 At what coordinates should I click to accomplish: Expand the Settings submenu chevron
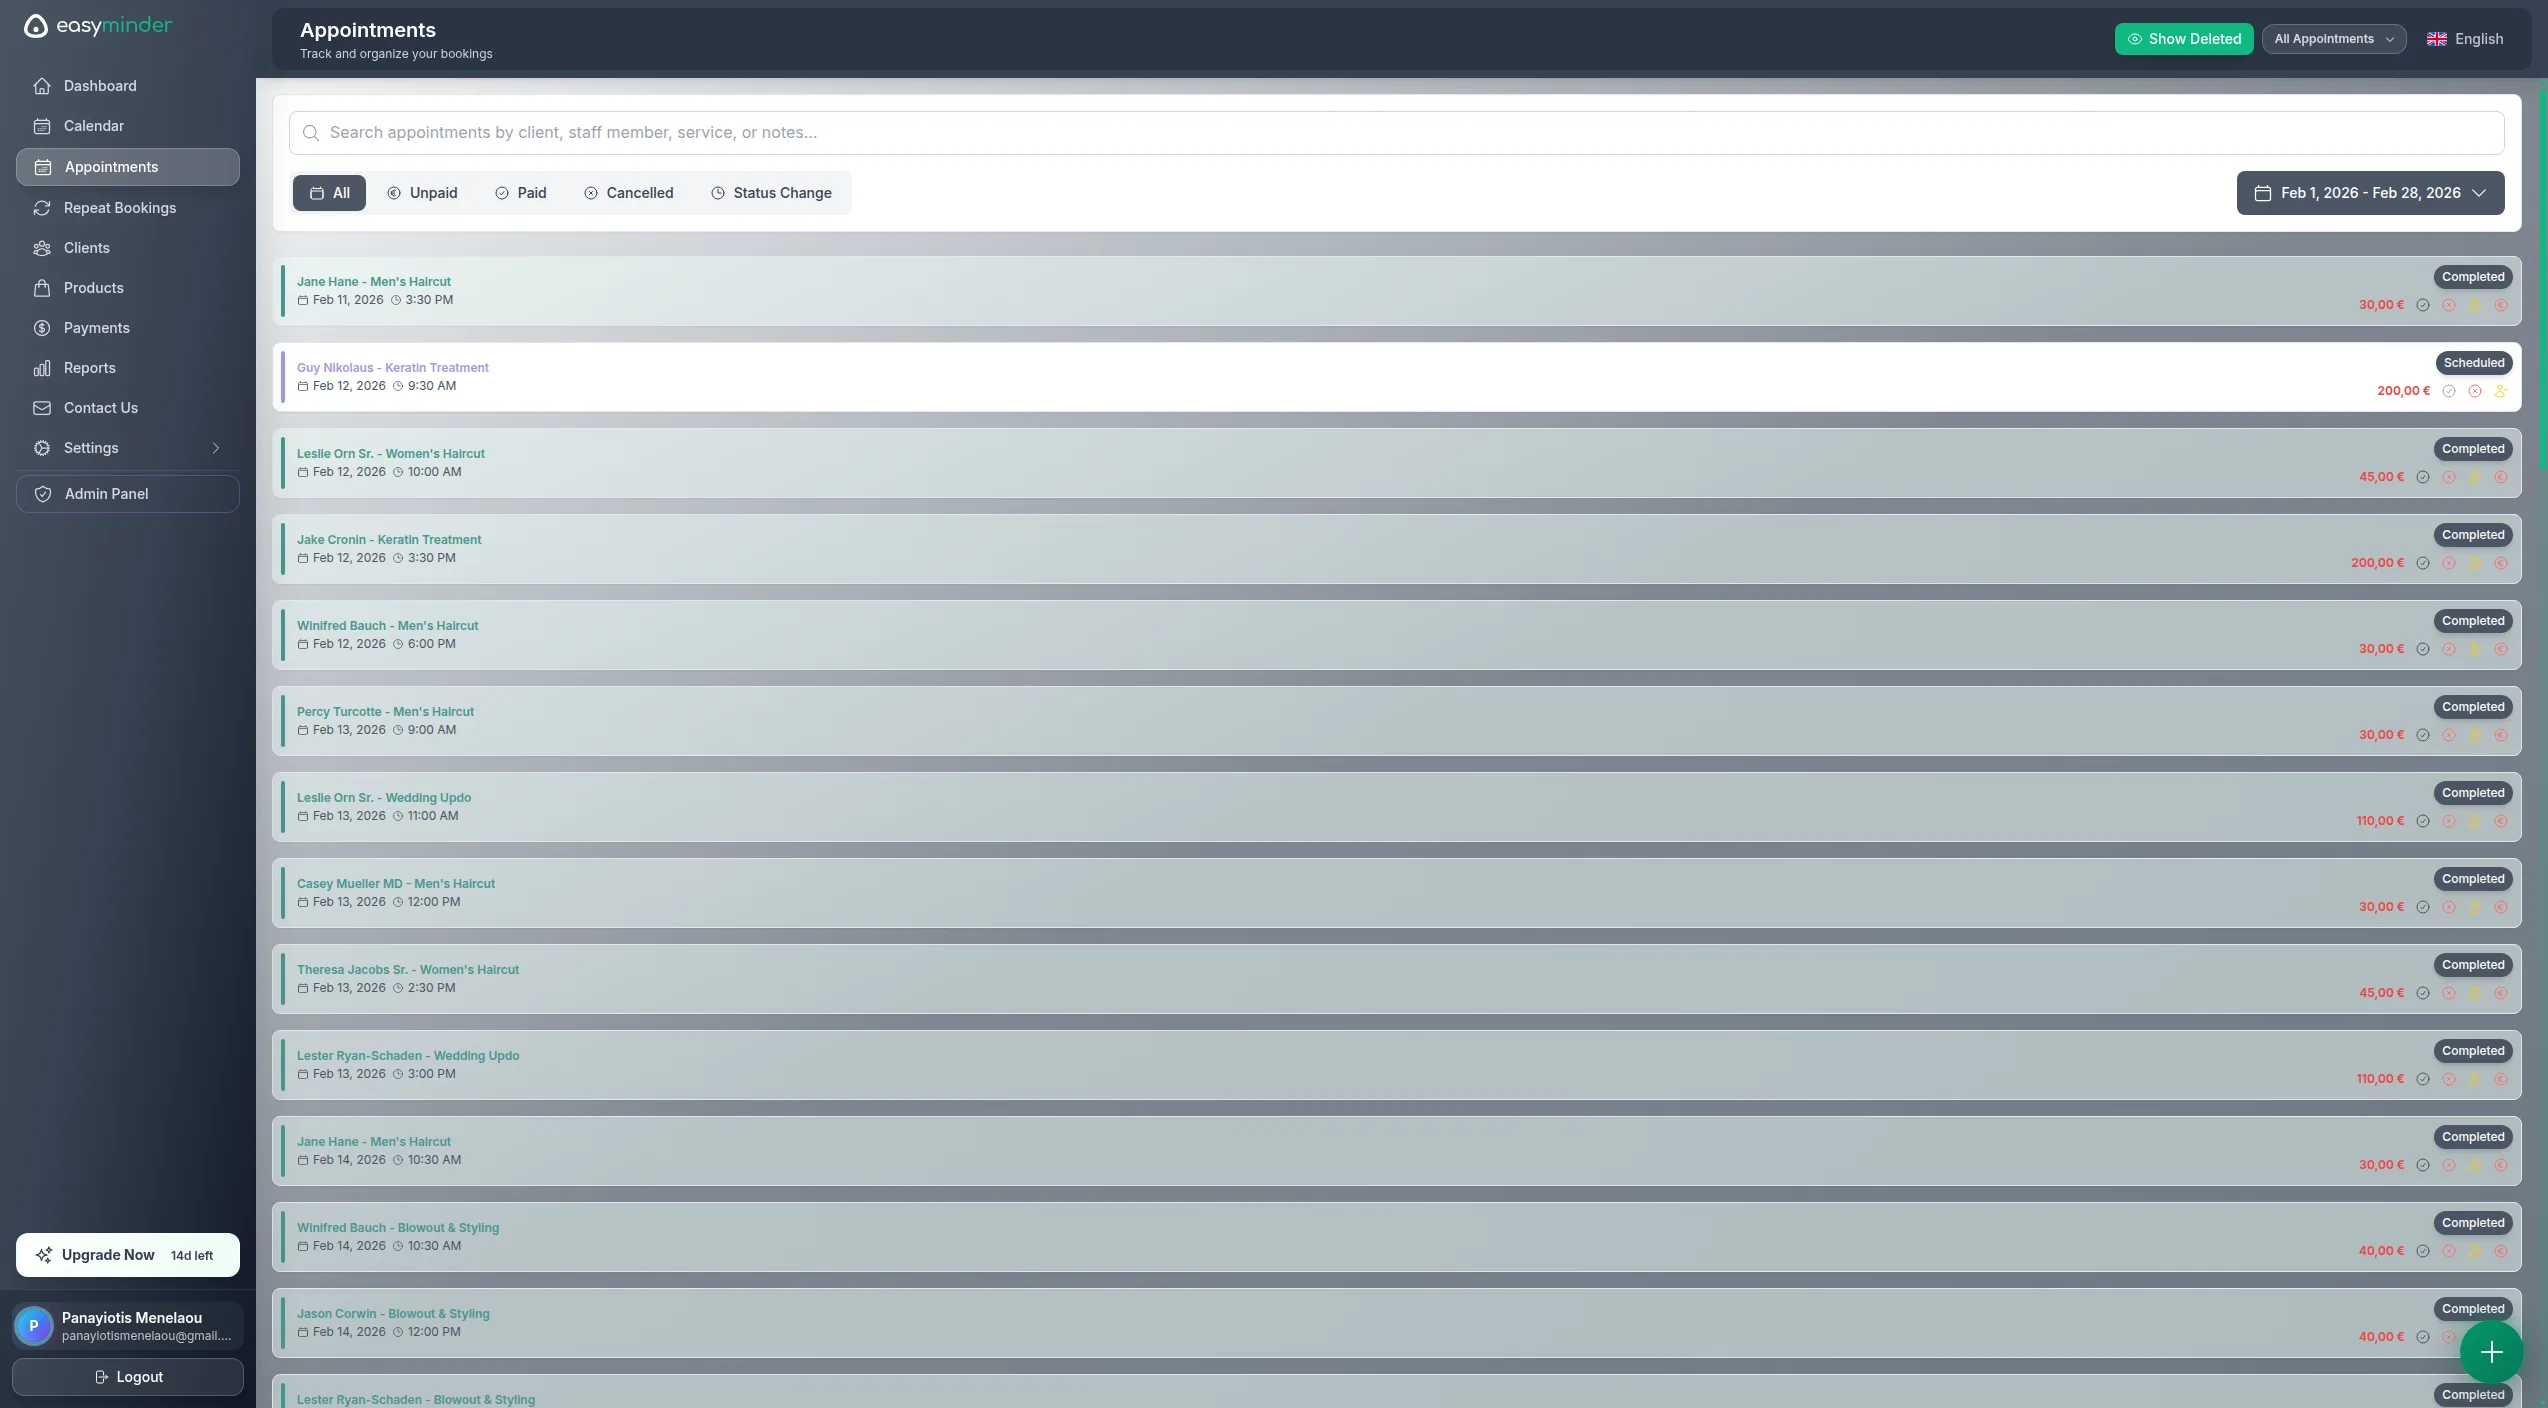[x=215, y=448]
